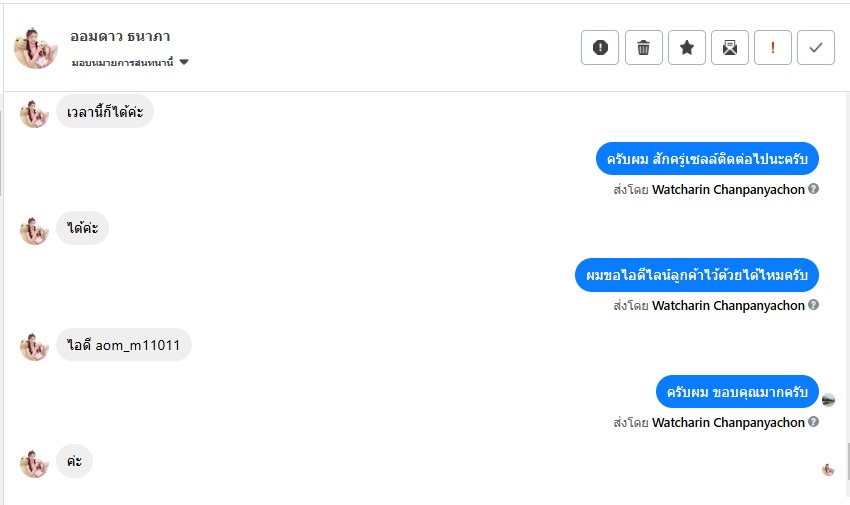Screen dimensions: 850x505
Task: Mark conversation as spam with octagon icon
Action: click(x=600, y=47)
